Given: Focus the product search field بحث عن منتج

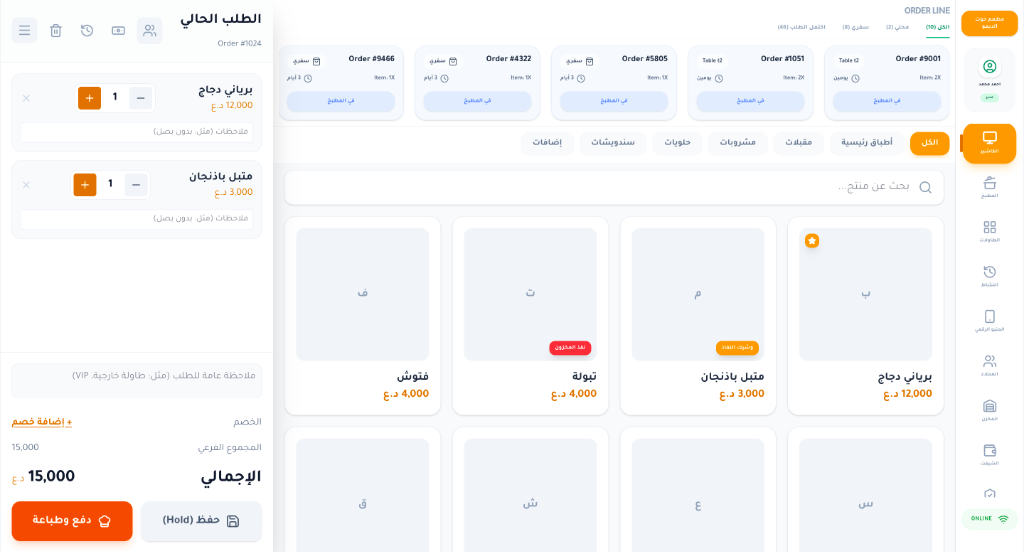Looking at the screenshot, I should [x=614, y=187].
